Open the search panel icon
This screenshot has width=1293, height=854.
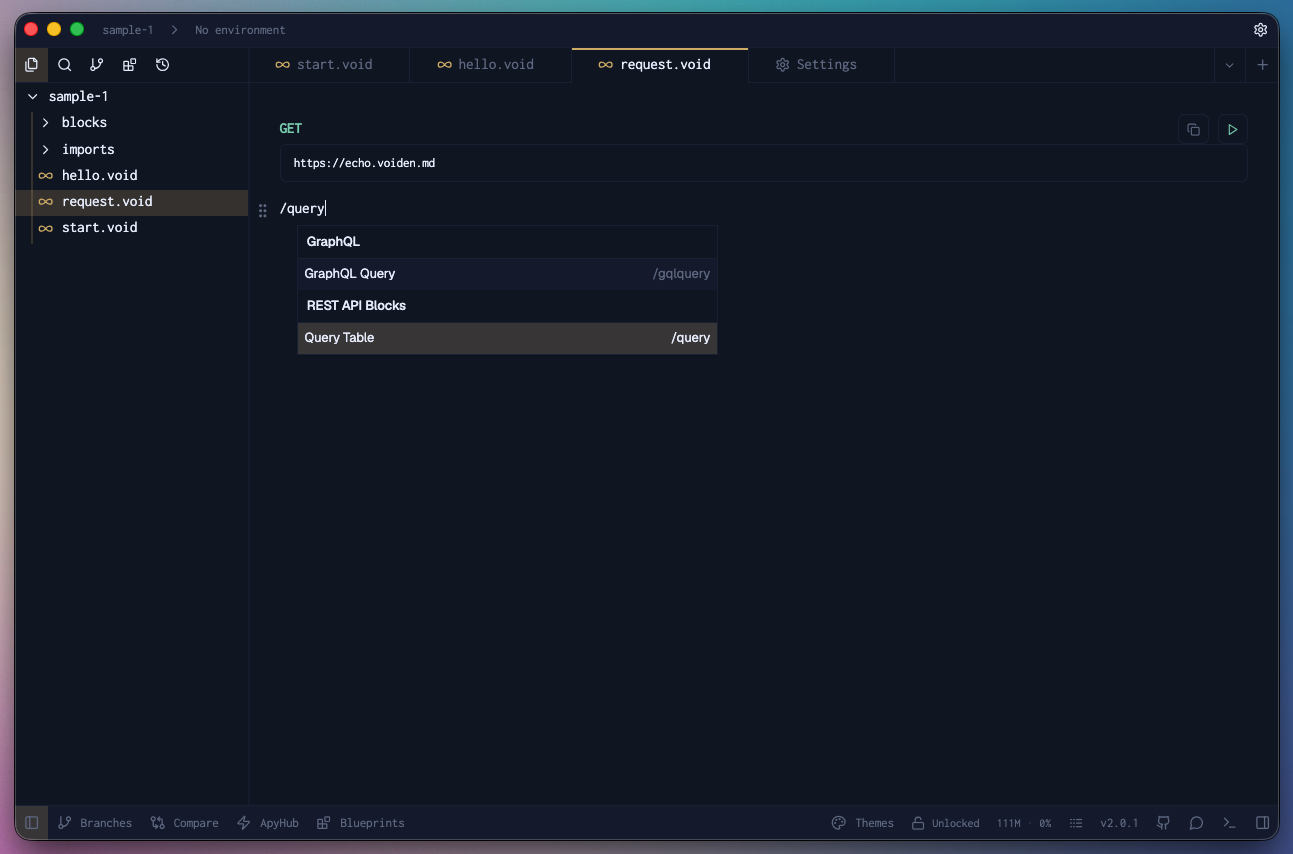coord(65,65)
